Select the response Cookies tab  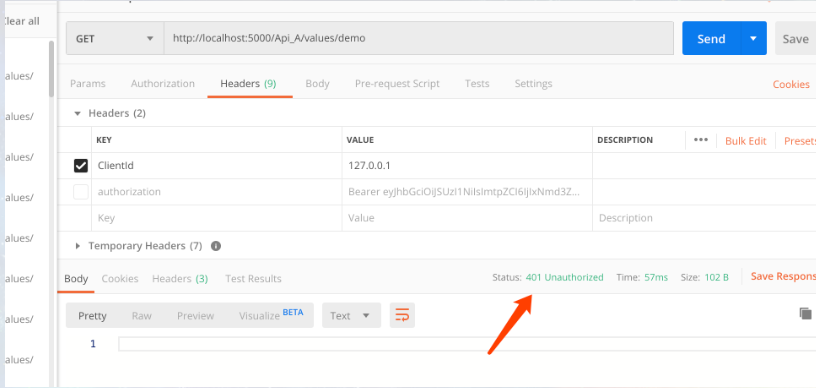pyautogui.click(x=120, y=279)
